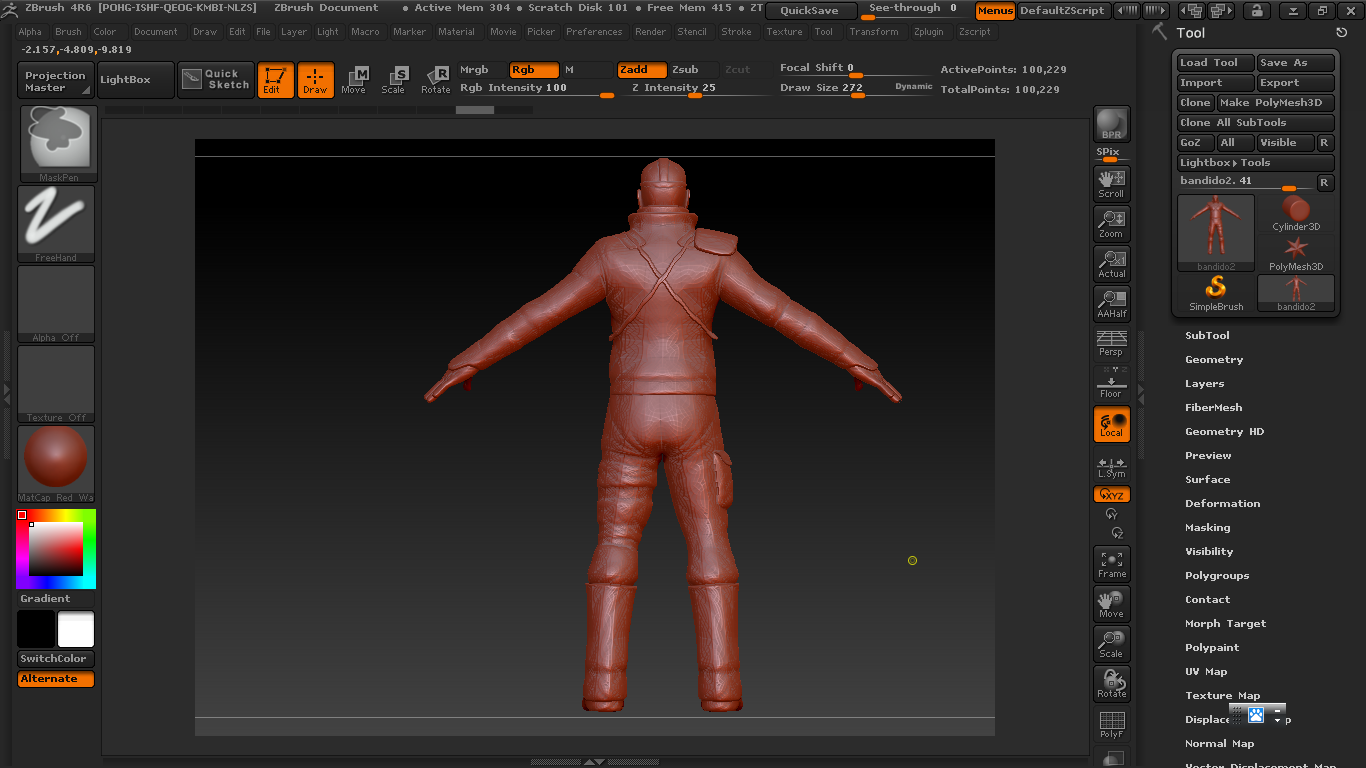Viewport: 1366px width, 768px height.
Task: Toggle Persp perspective view
Action: [x=1111, y=343]
